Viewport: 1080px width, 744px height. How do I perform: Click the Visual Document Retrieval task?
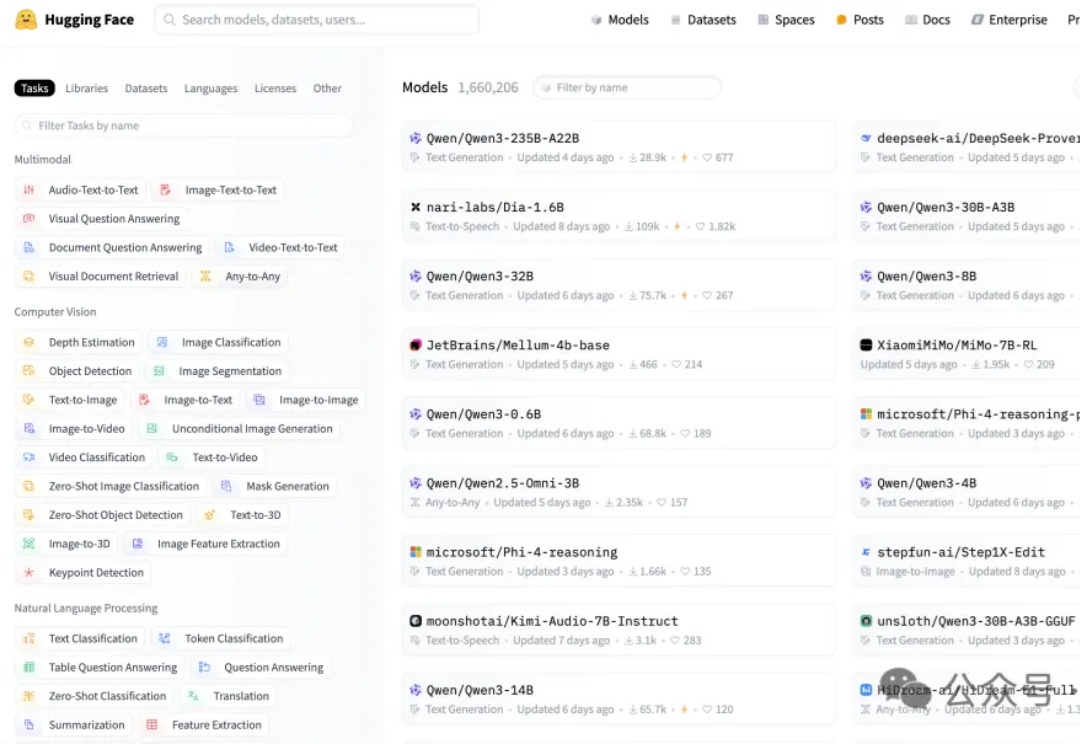pos(100,276)
